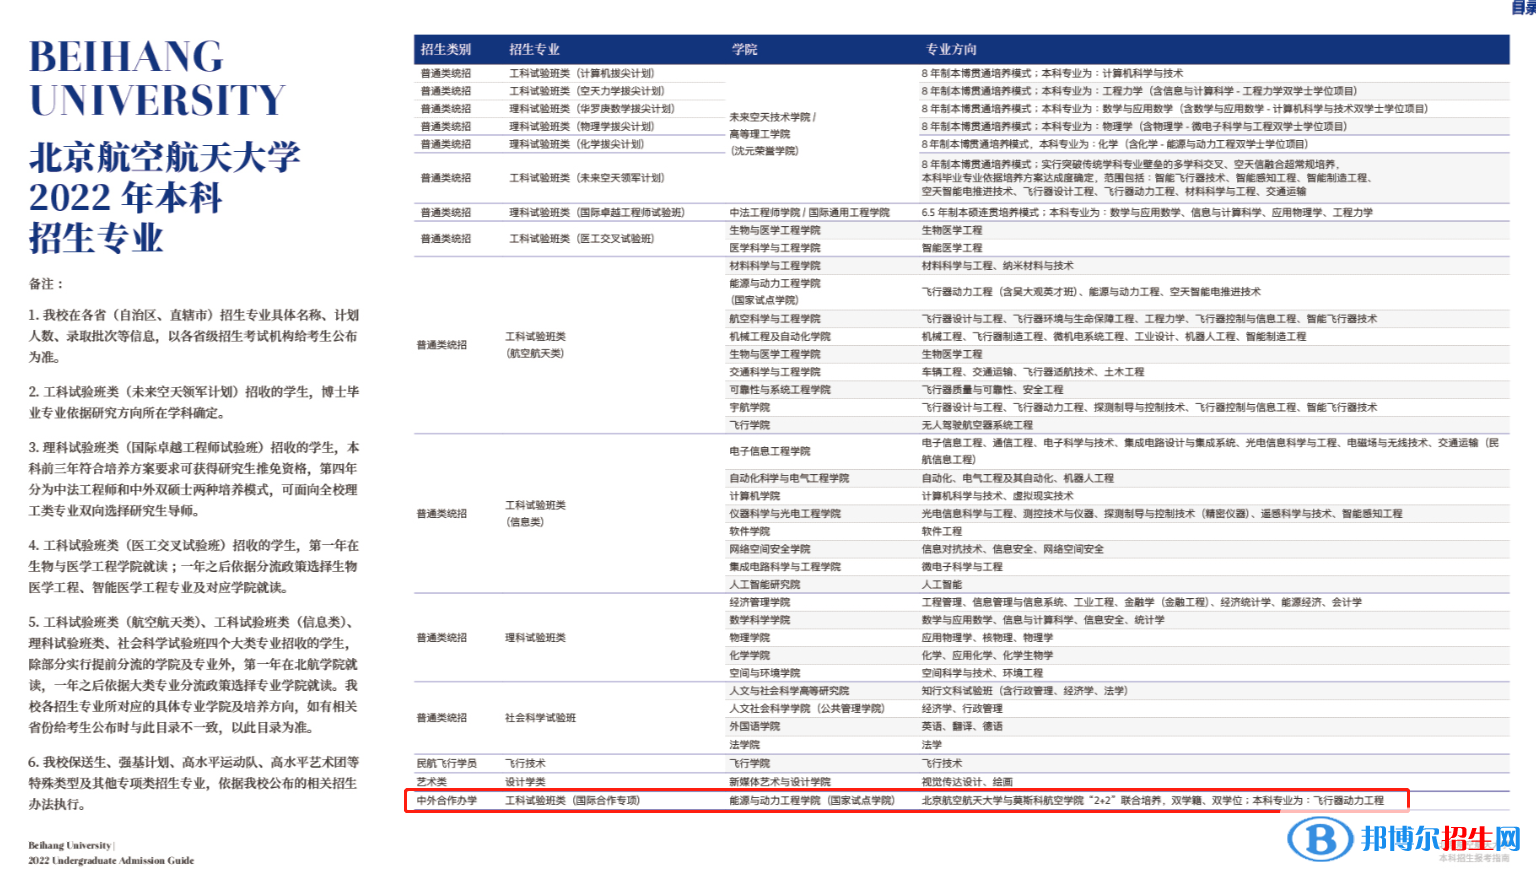The height and width of the screenshot is (880, 1536).
Task: Click the 招生类别 column header
Action: pos(445,49)
